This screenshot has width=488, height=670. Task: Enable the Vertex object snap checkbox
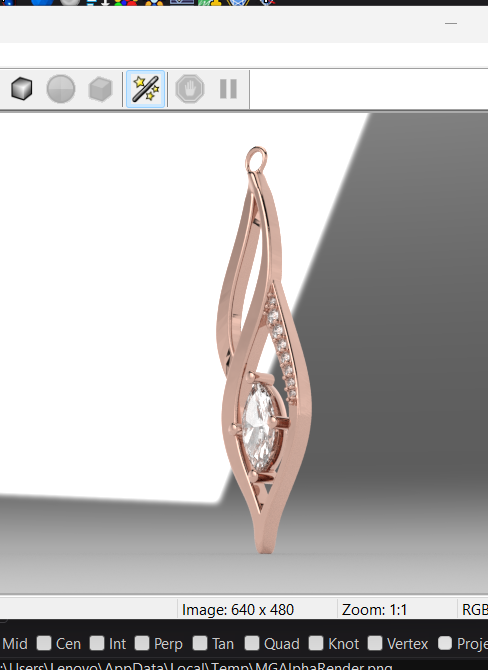click(375, 643)
